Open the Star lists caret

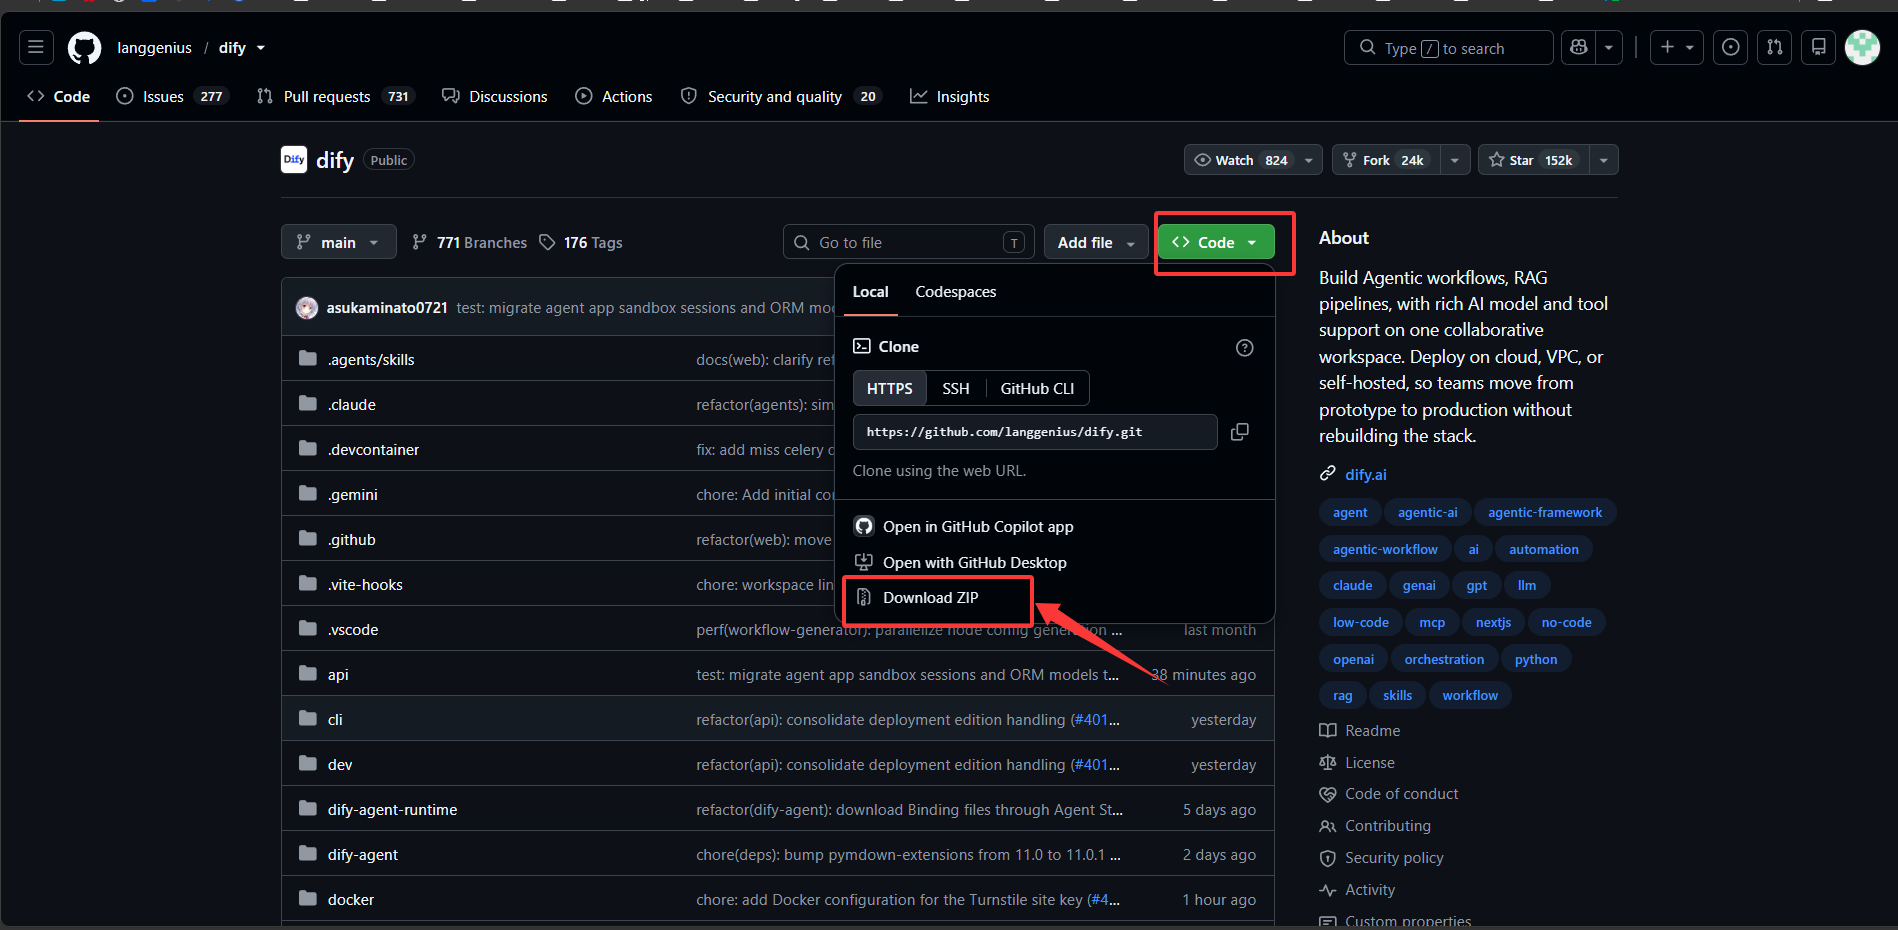click(1604, 160)
